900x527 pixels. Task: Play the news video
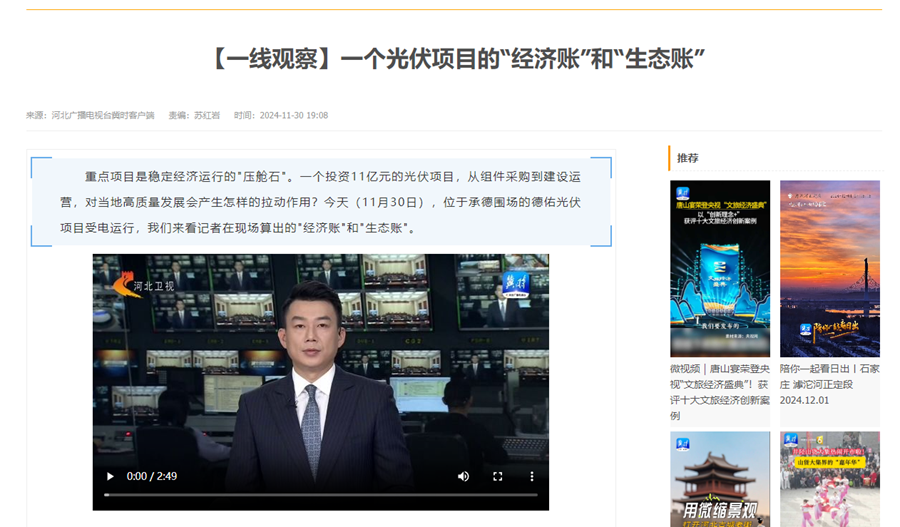pyautogui.click(x=110, y=477)
